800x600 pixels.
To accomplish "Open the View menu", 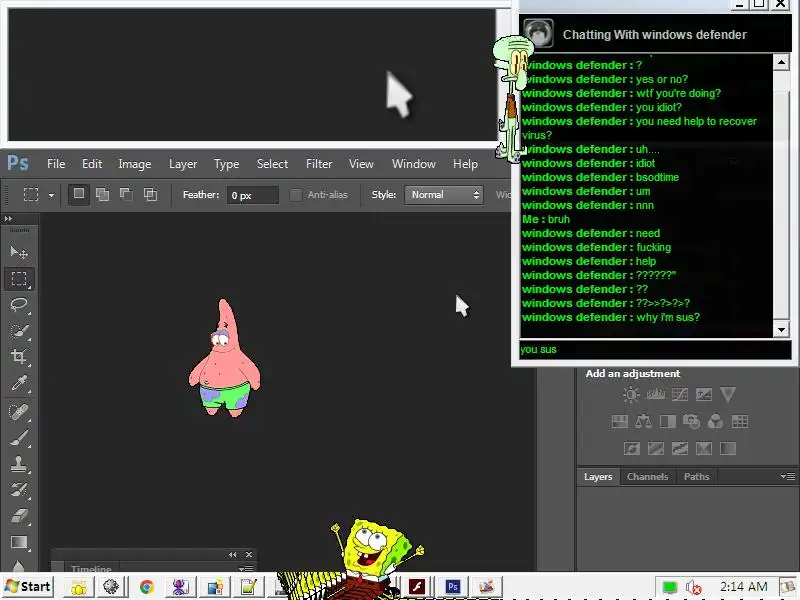I will [361, 164].
